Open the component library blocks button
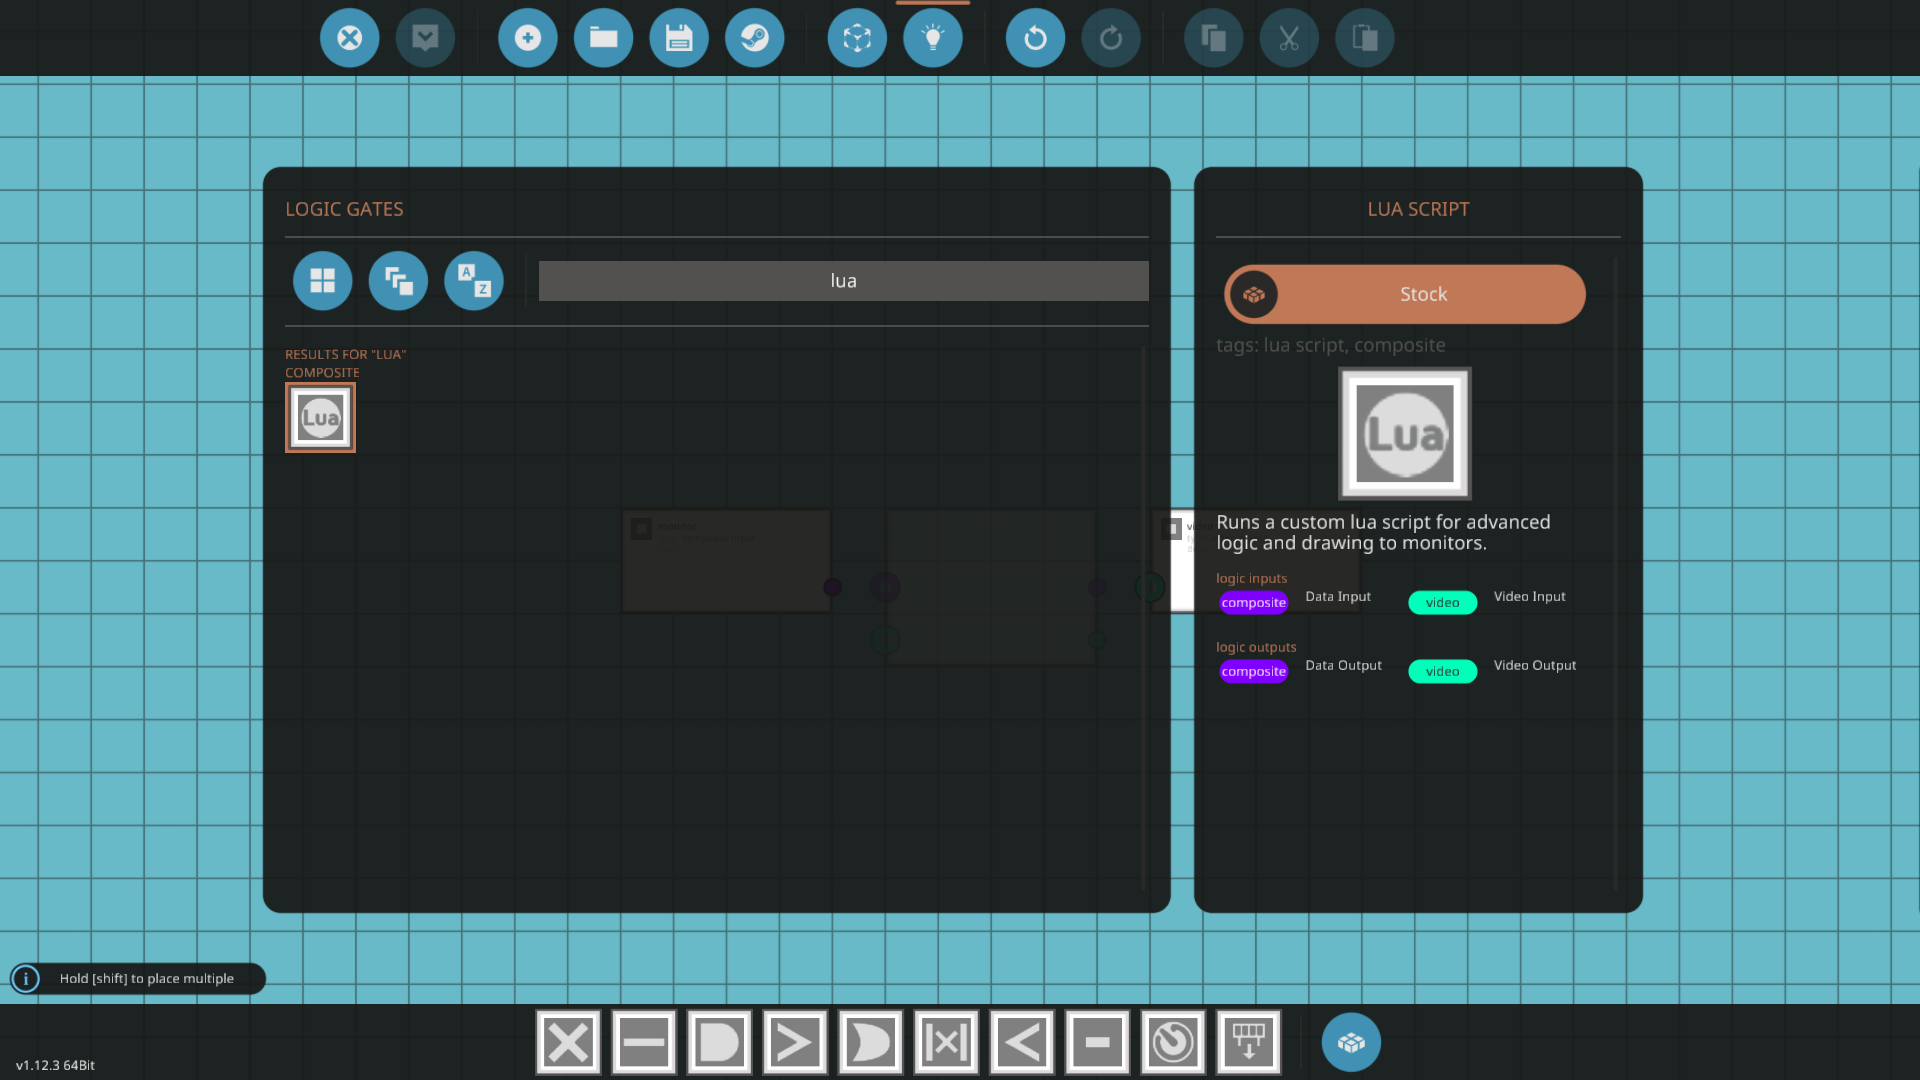Viewport: 1920px width, 1080px height. (x=1351, y=1043)
